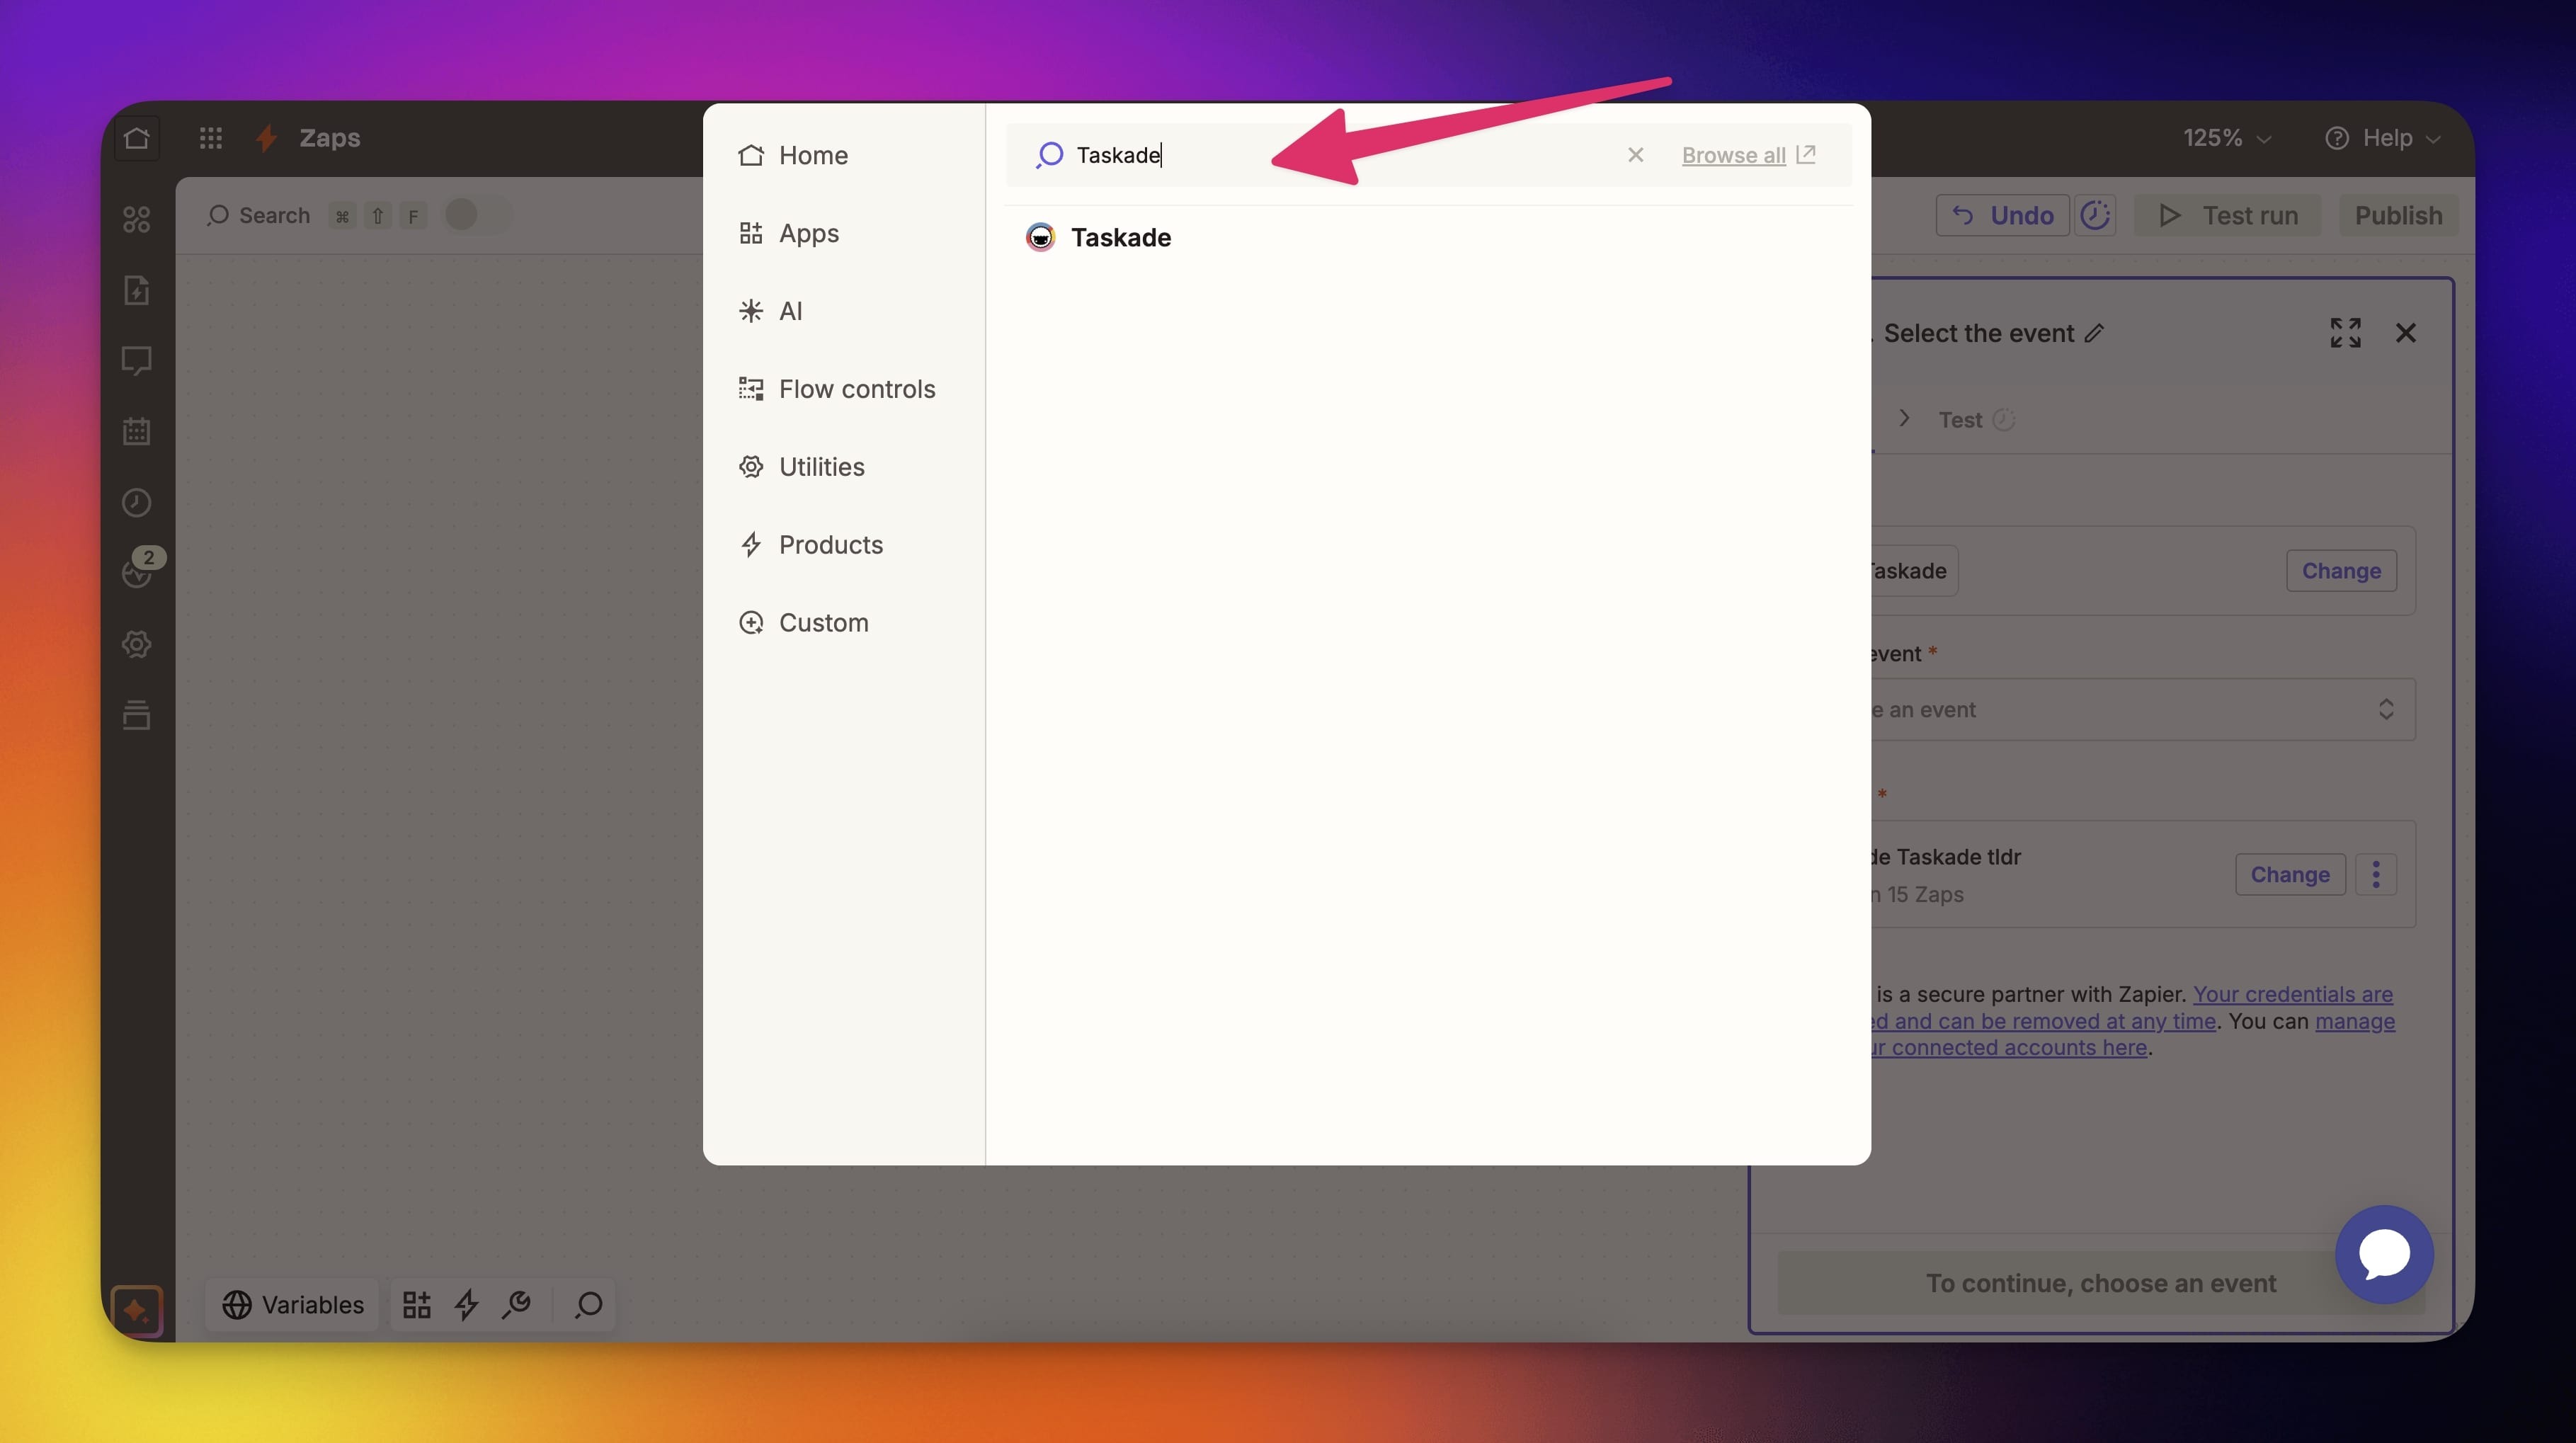Select Flow controls category

pyautogui.click(x=856, y=389)
